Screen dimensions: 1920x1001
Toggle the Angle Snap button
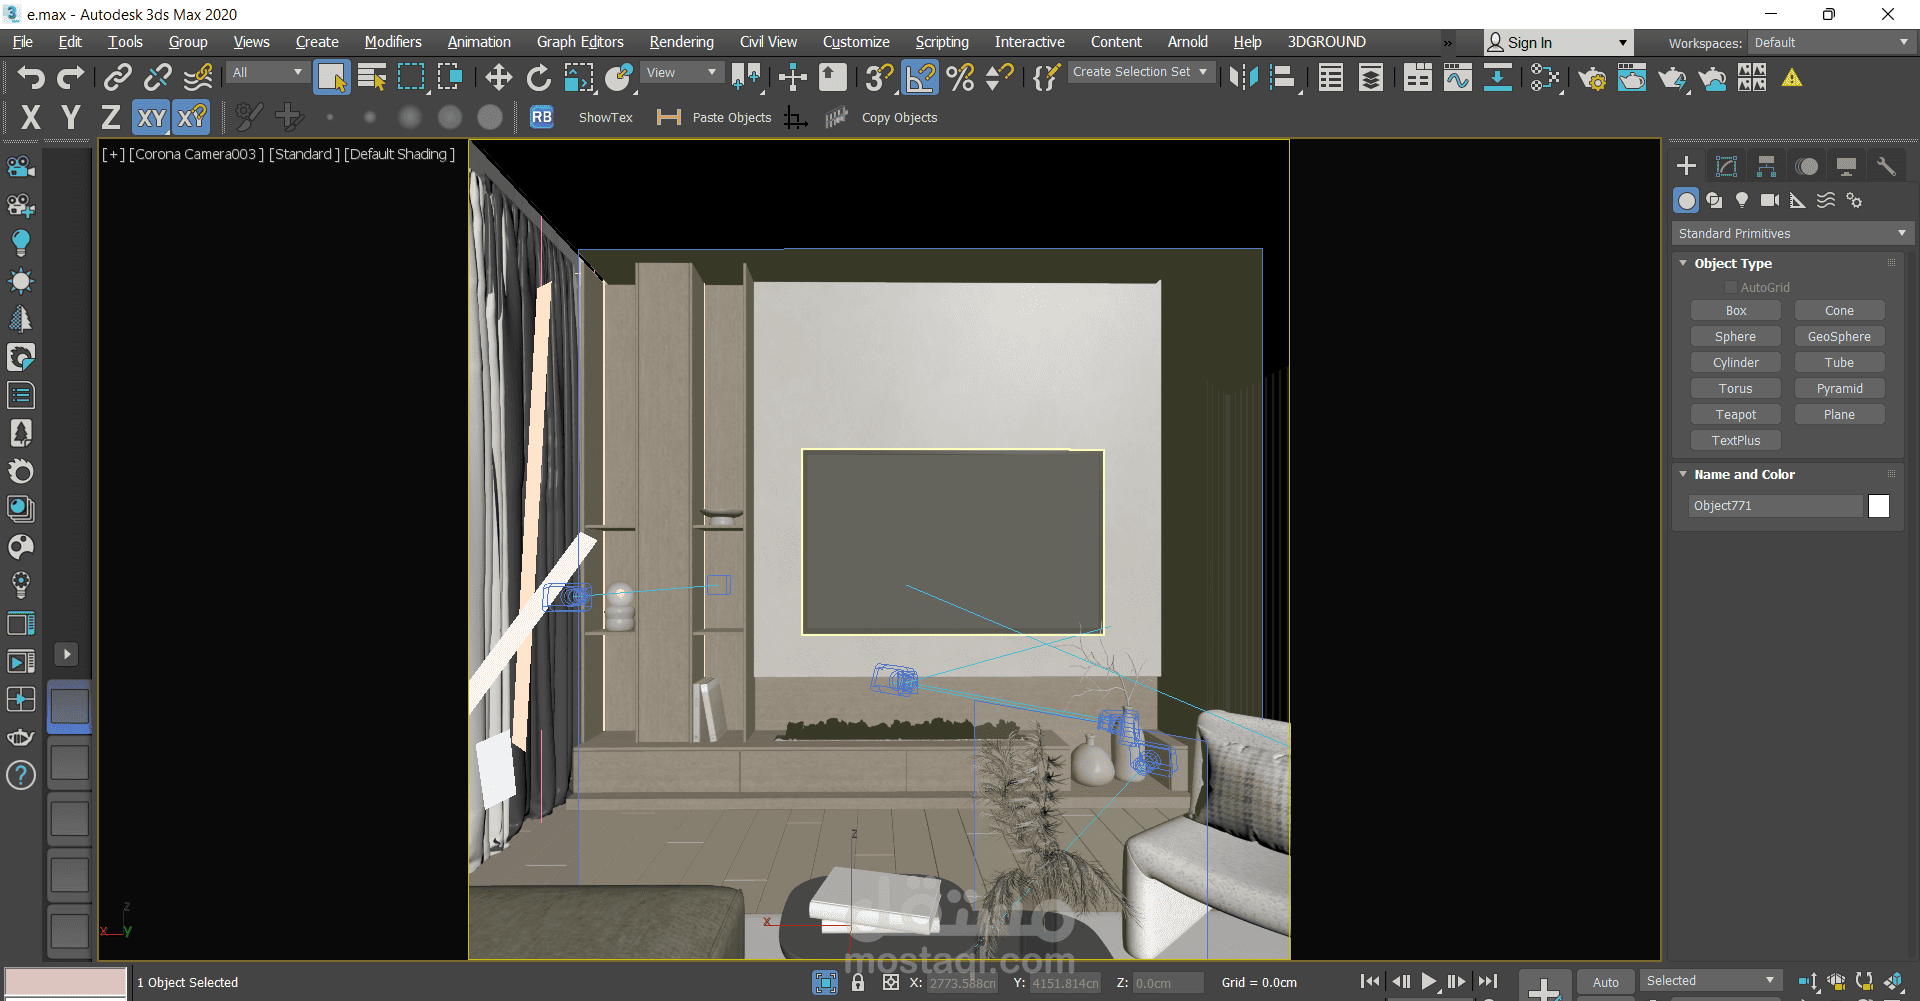pos(920,77)
